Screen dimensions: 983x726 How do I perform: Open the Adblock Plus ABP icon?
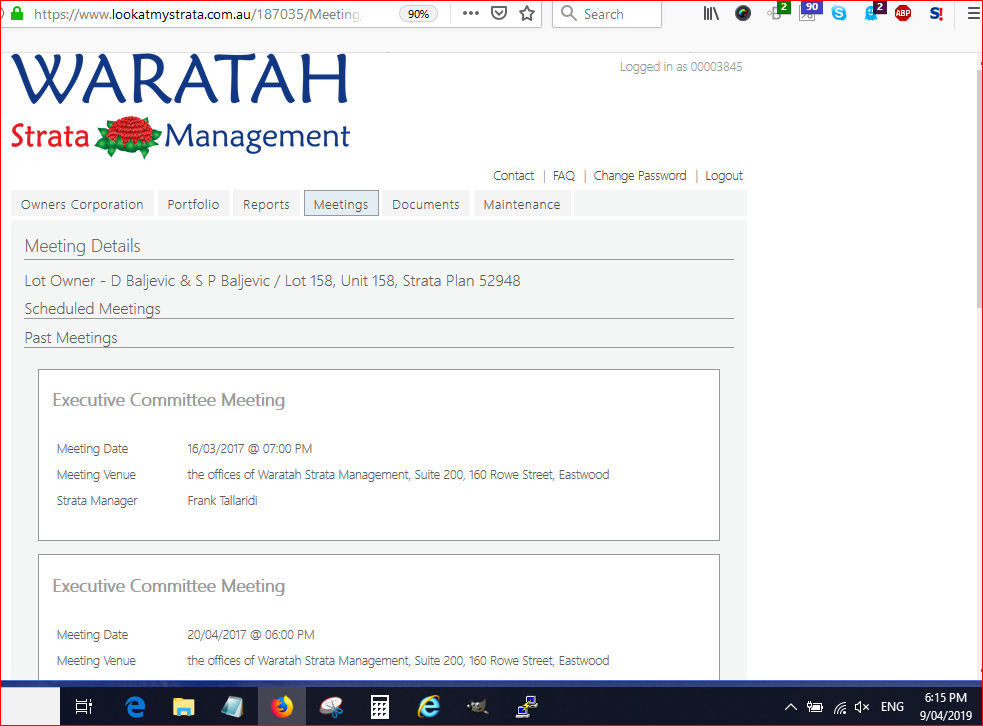[x=903, y=13]
